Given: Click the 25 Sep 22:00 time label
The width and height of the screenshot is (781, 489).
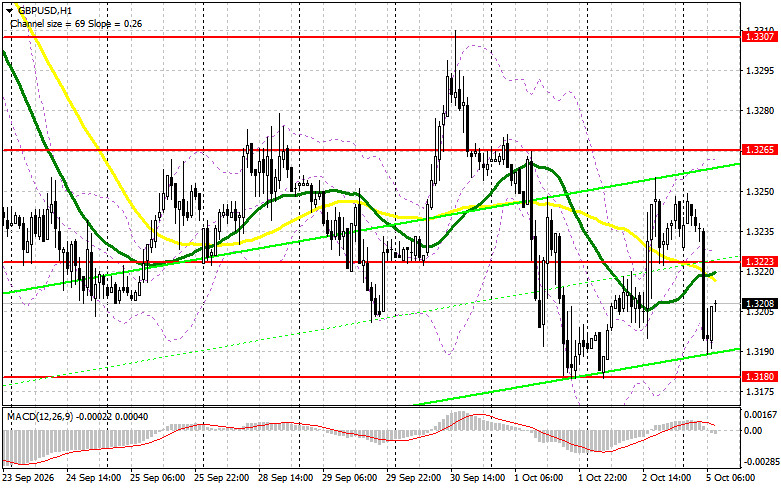Looking at the screenshot, I should [x=222, y=478].
